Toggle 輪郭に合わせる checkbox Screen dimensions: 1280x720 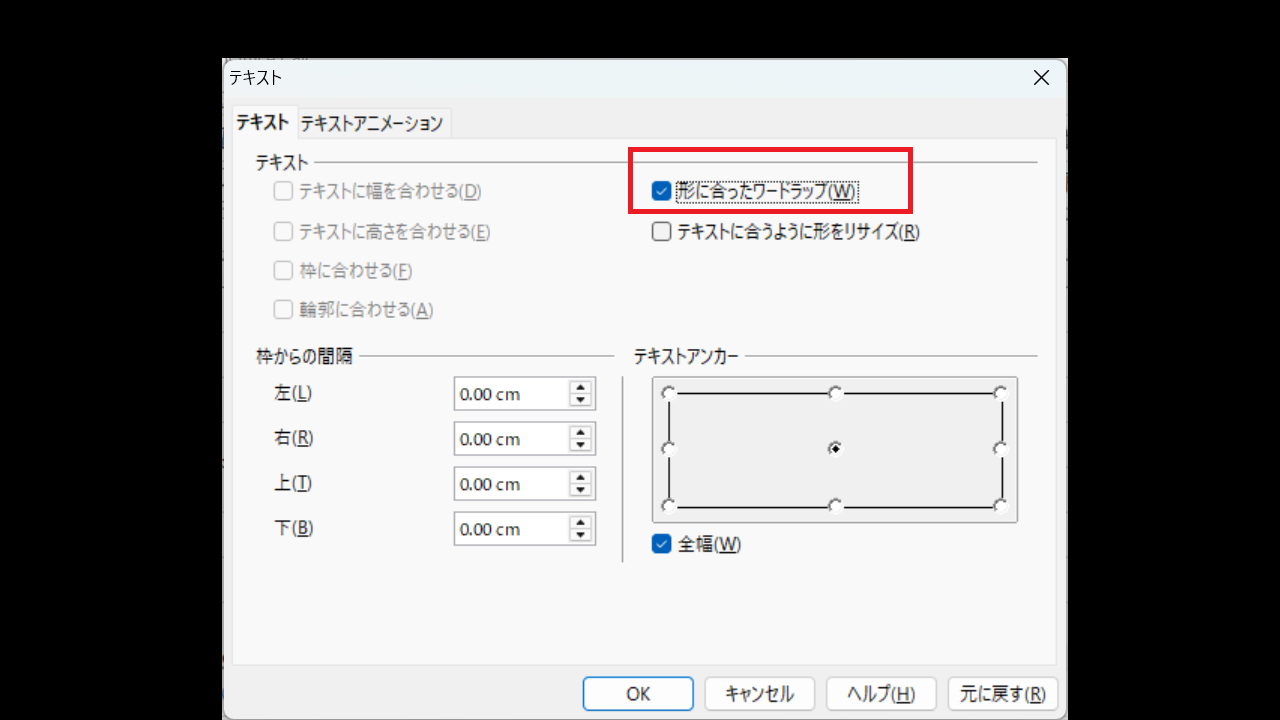(x=283, y=310)
